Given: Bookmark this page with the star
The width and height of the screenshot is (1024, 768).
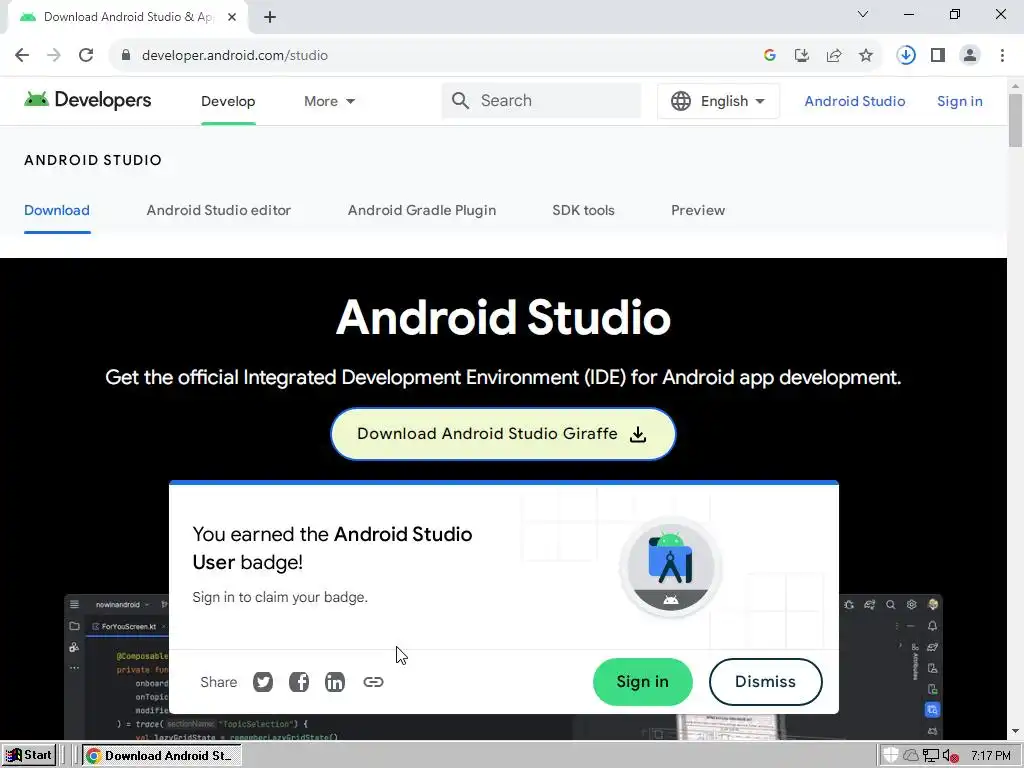Looking at the screenshot, I should (866, 56).
